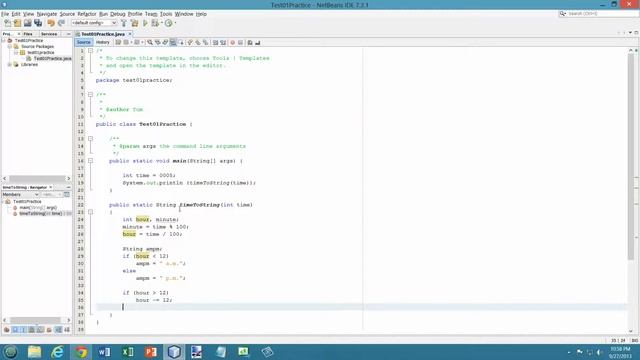The width and height of the screenshot is (640, 360).
Task: Open the File menu
Action: [x=5, y=14]
